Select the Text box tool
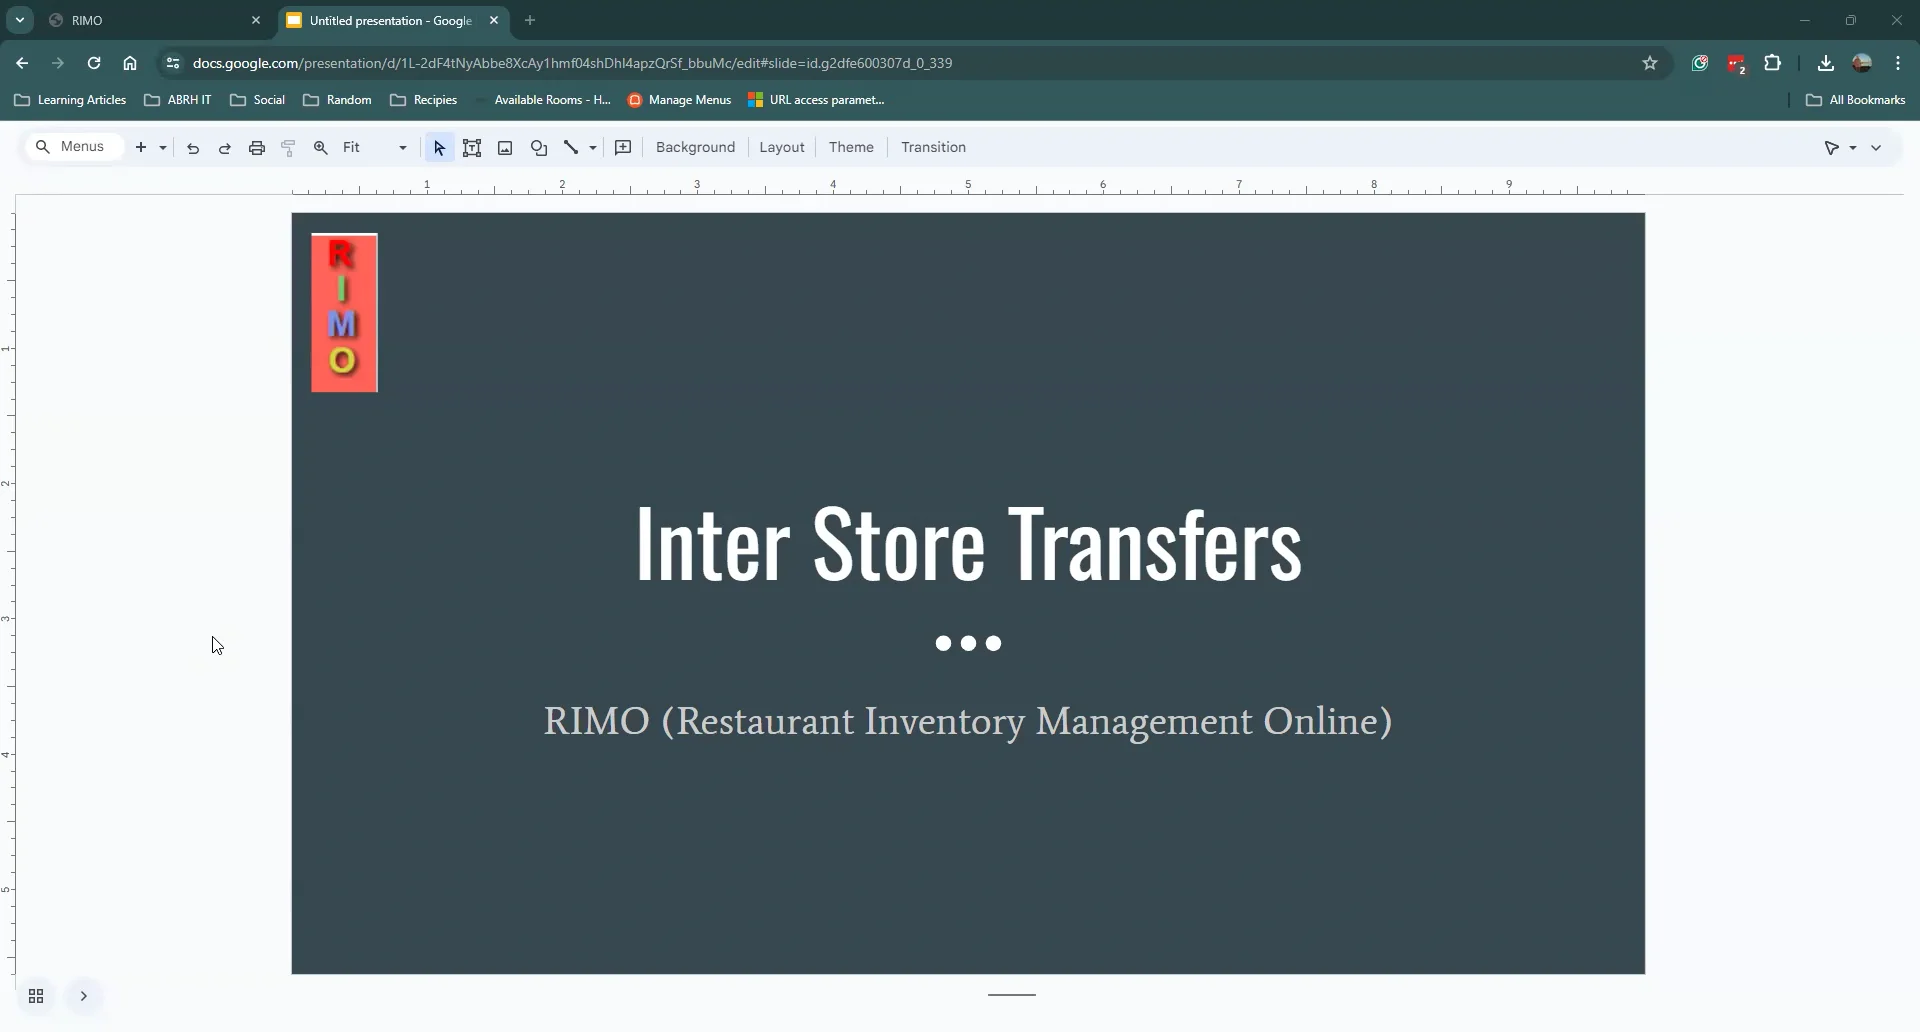The width and height of the screenshot is (1920, 1032). 472,147
